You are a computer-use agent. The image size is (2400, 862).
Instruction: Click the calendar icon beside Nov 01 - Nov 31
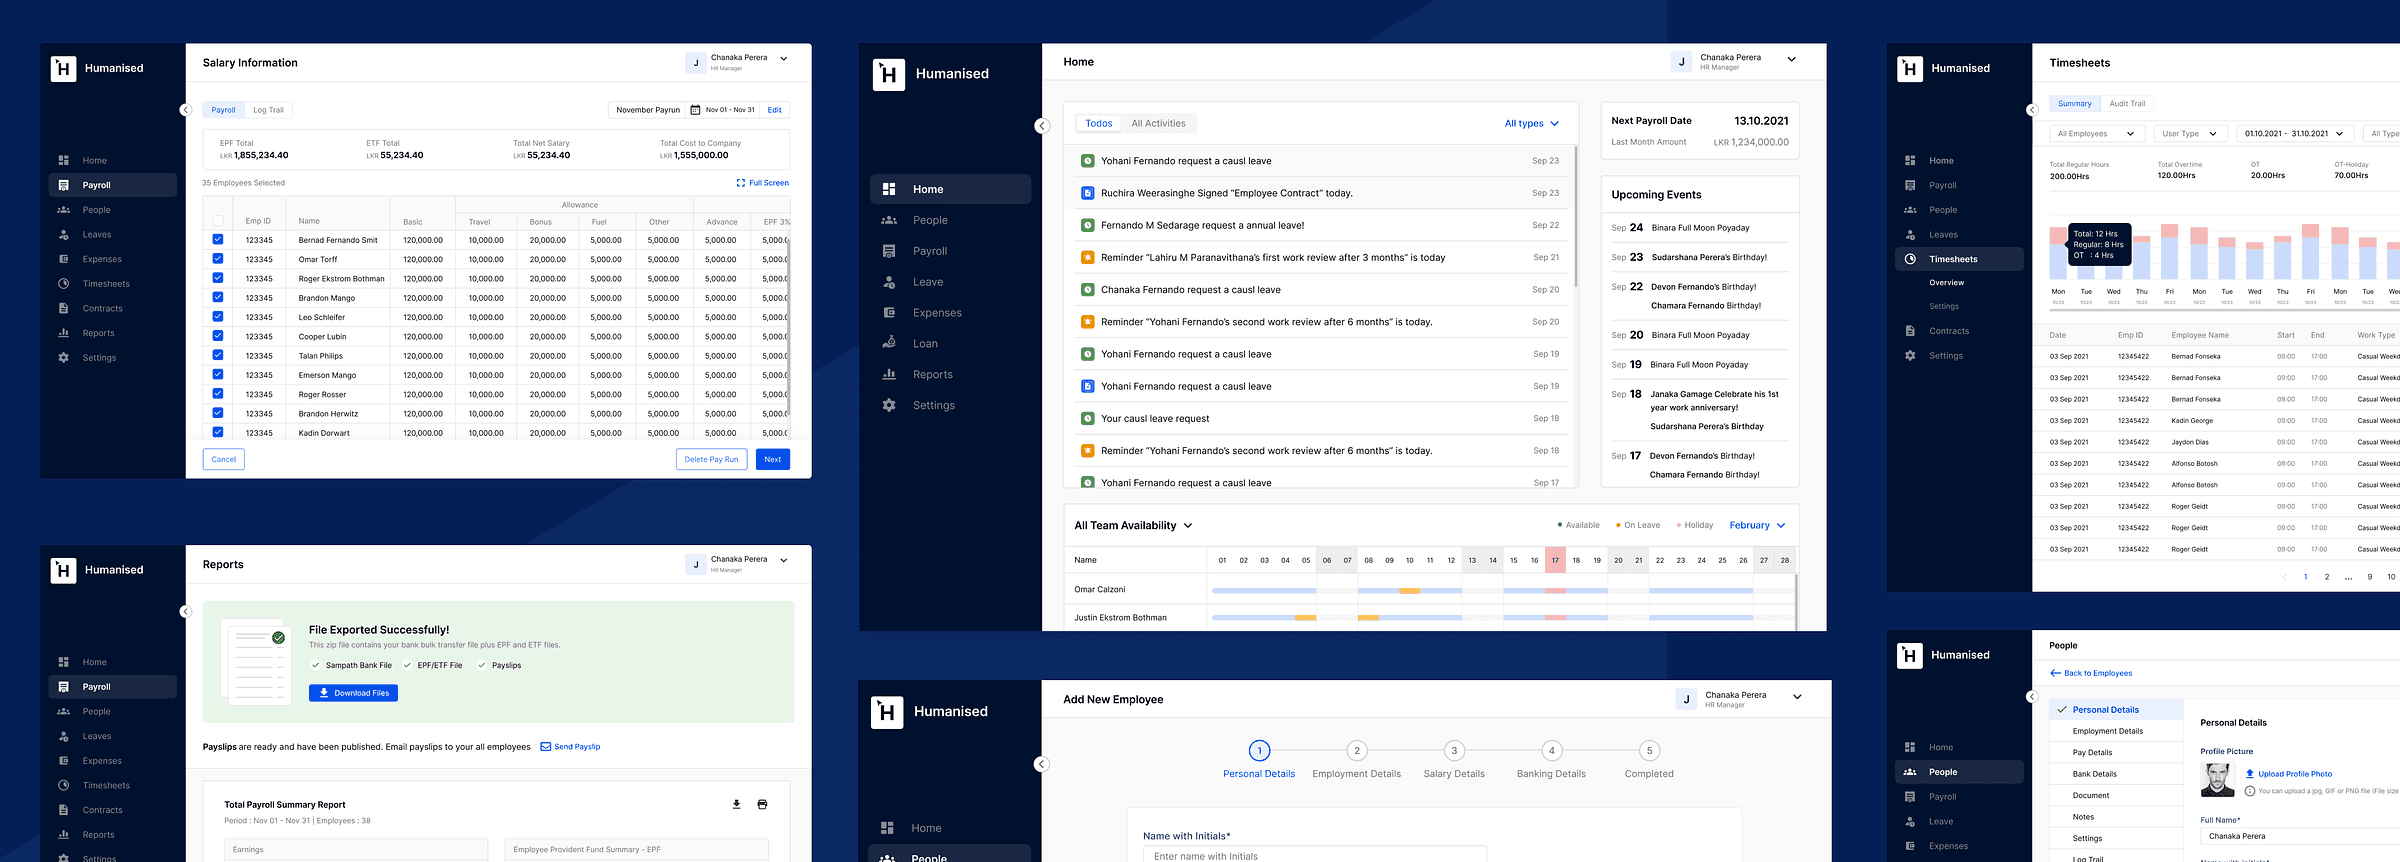tap(696, 110)
